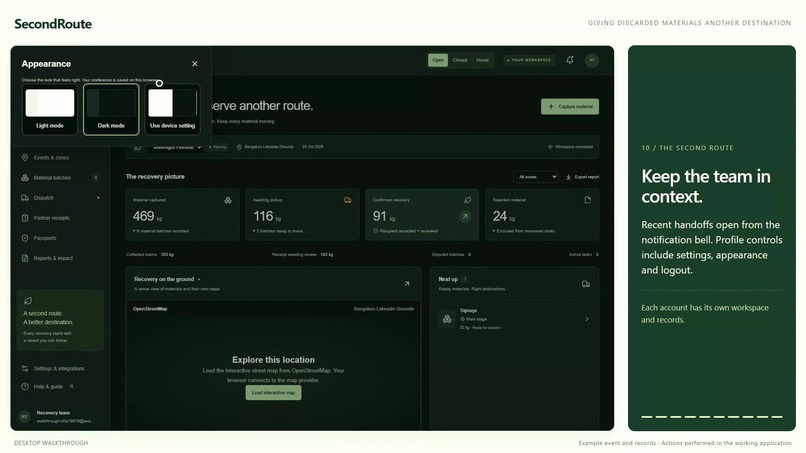Expand Recovery on the ground arrow

click(x=407, y=283)
